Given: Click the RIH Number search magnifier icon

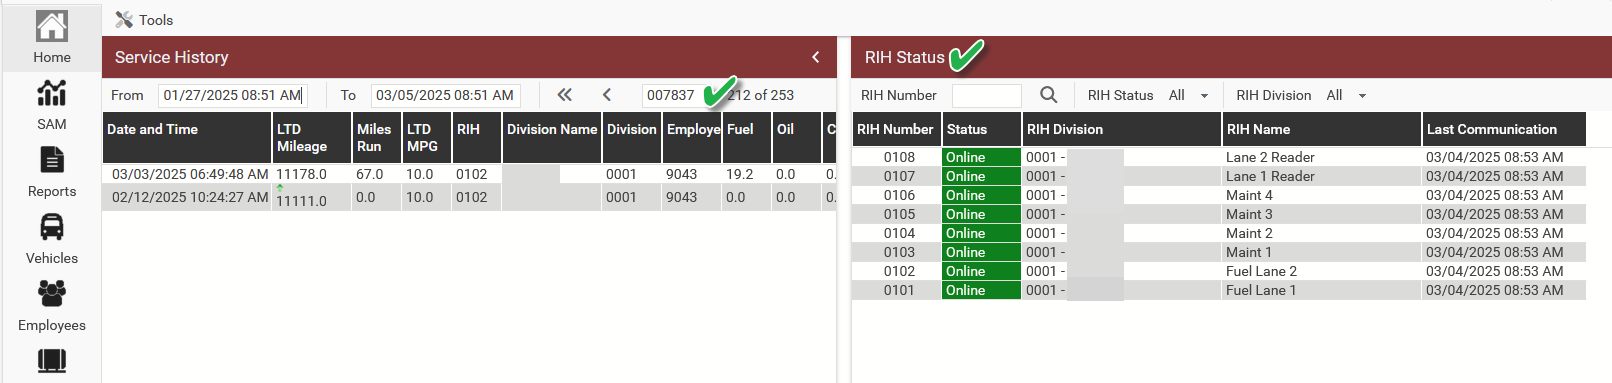Looking at the screenshot, I should coord(1048,95).
